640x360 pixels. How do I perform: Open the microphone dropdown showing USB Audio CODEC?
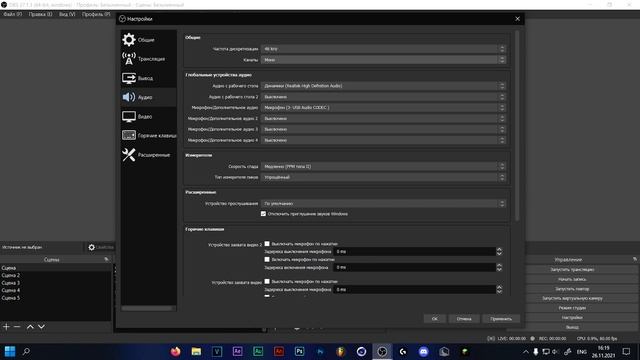pos(383,107)
